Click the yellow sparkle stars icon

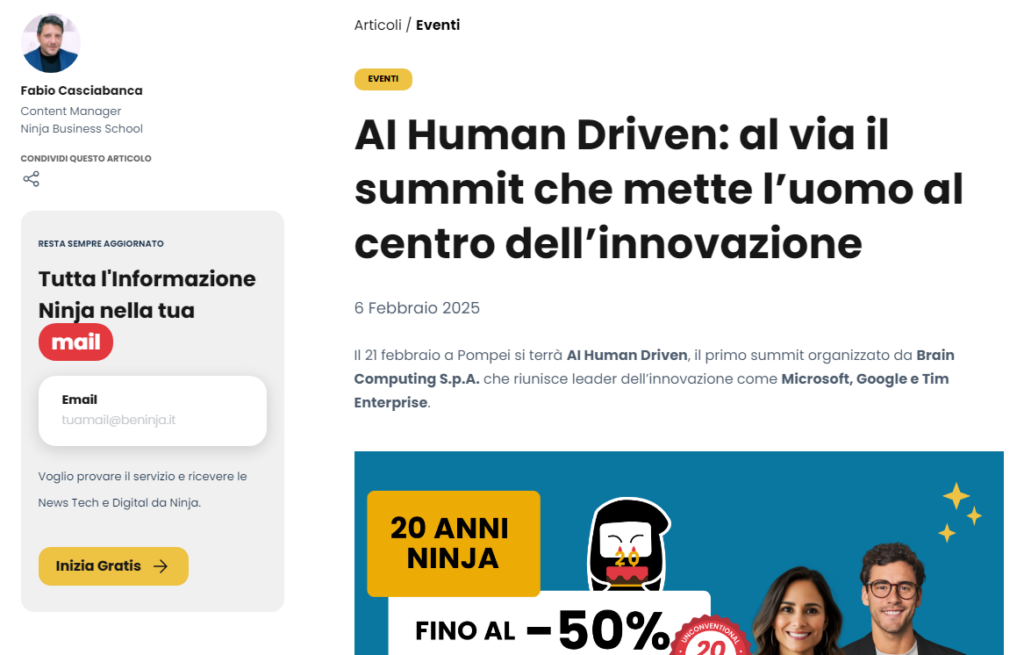(961, 513)
